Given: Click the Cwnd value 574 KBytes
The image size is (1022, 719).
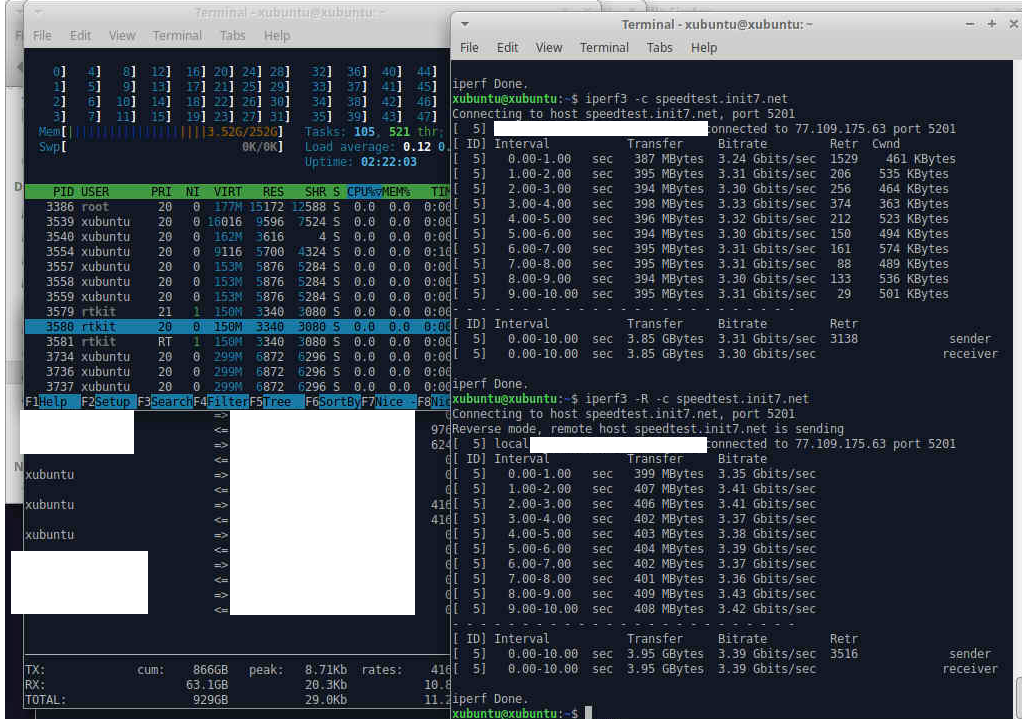Looking at the screenshot, I should (913, 249).
